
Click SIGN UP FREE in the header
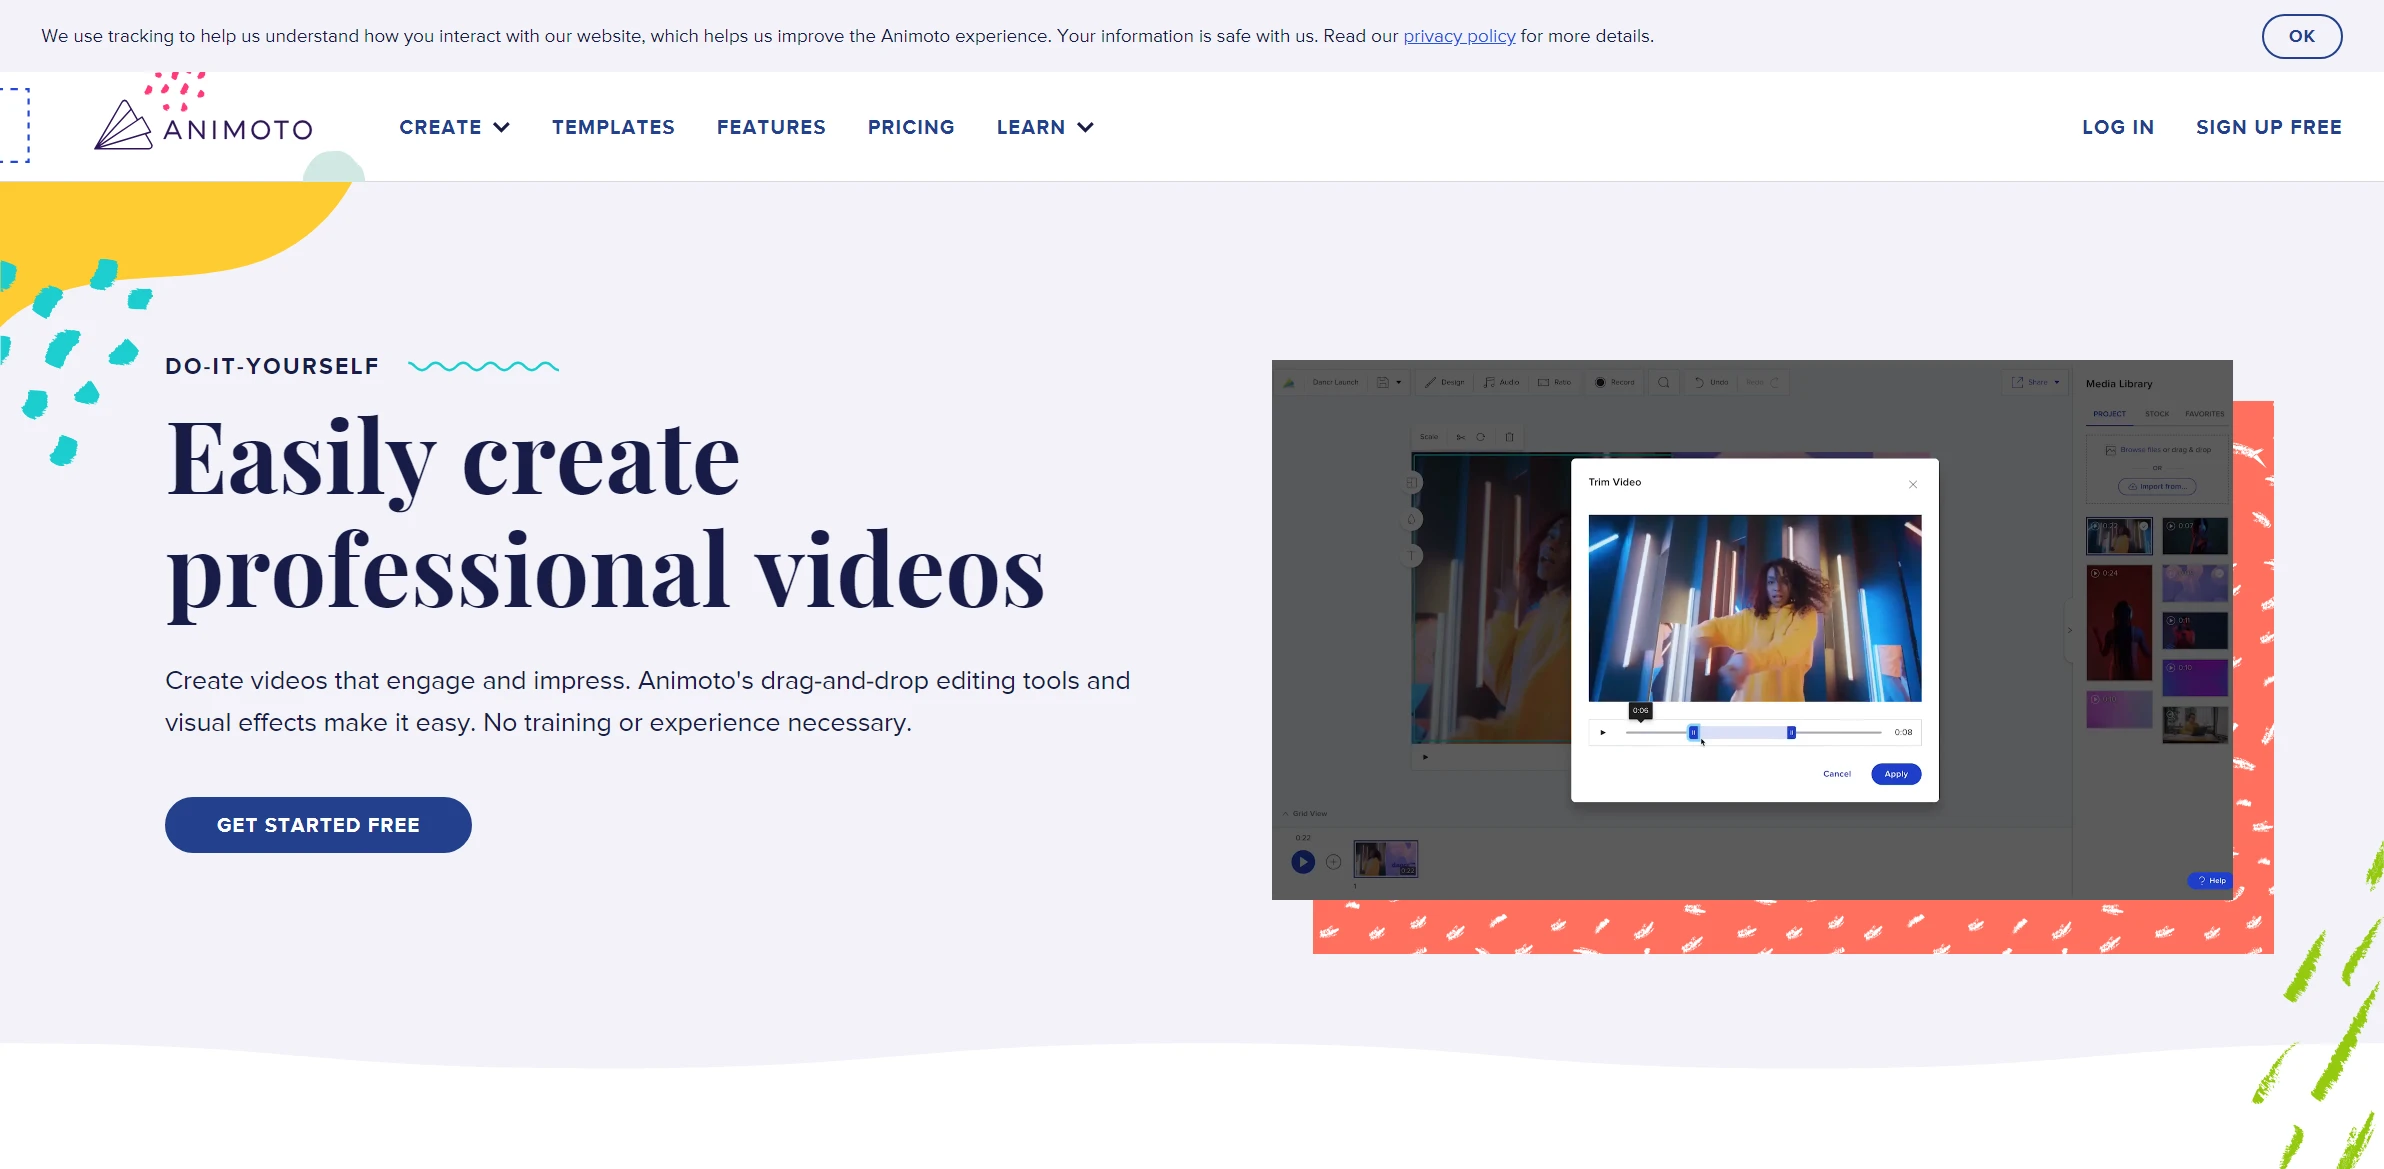[x=2269, y=127]
